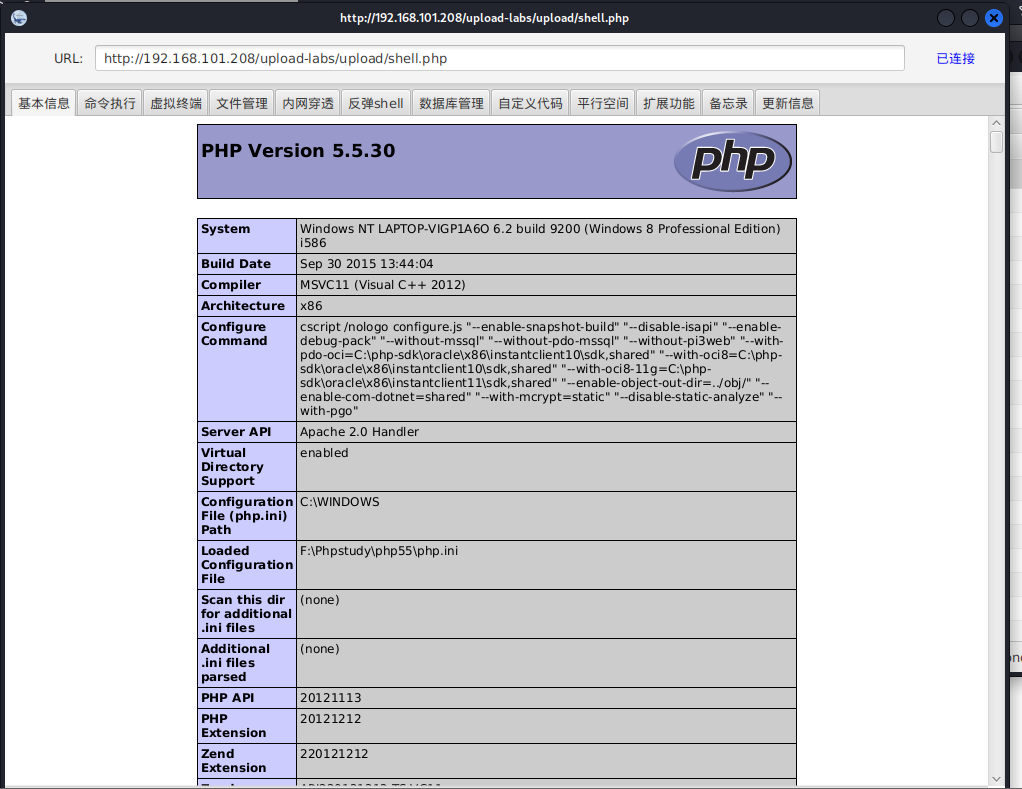Click the Server API label
This screenshot has height=789, width=1022.
tap(236, 432)
